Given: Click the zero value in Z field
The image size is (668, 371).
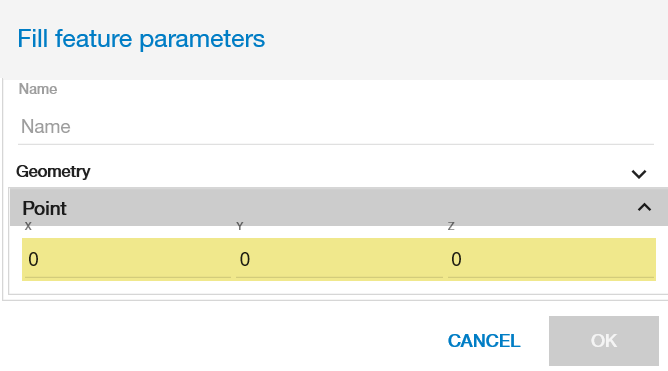Looking at the screenshot, I should pyautogui.click(x=456, y=259).
